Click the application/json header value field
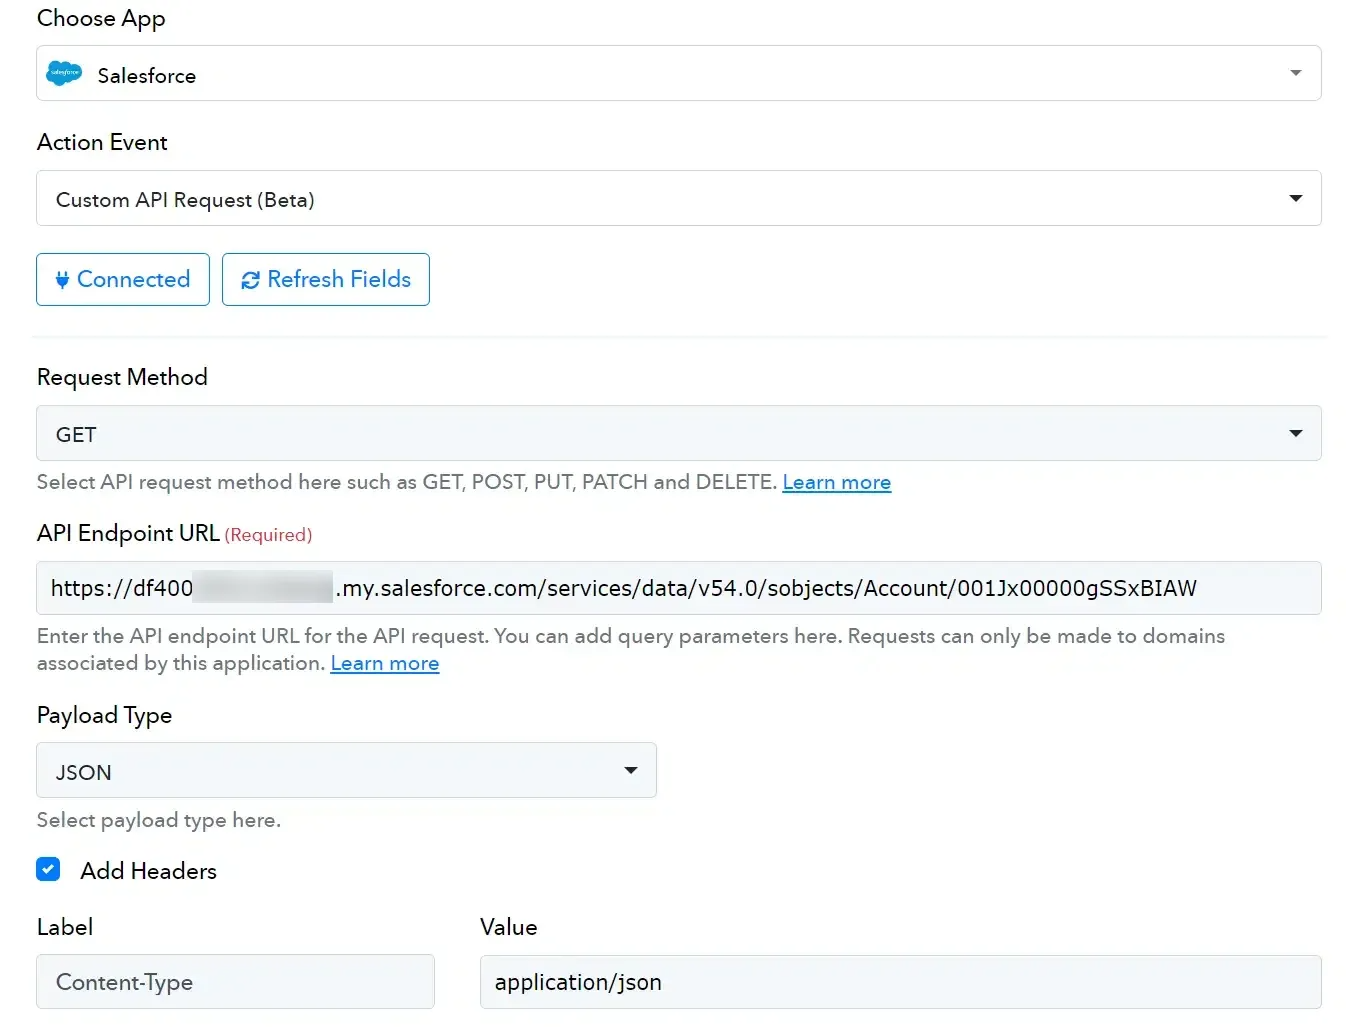The height and width of the screenshot is (1027, 1346). tap(901, 982)
